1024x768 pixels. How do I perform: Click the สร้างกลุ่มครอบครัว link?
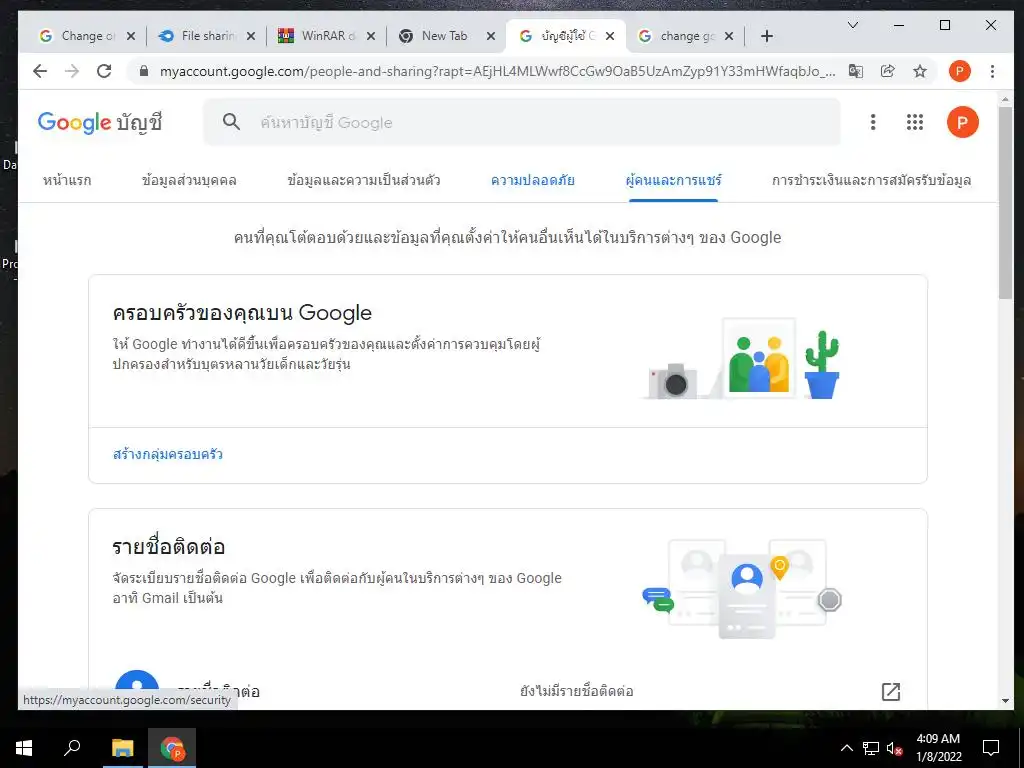168,454
